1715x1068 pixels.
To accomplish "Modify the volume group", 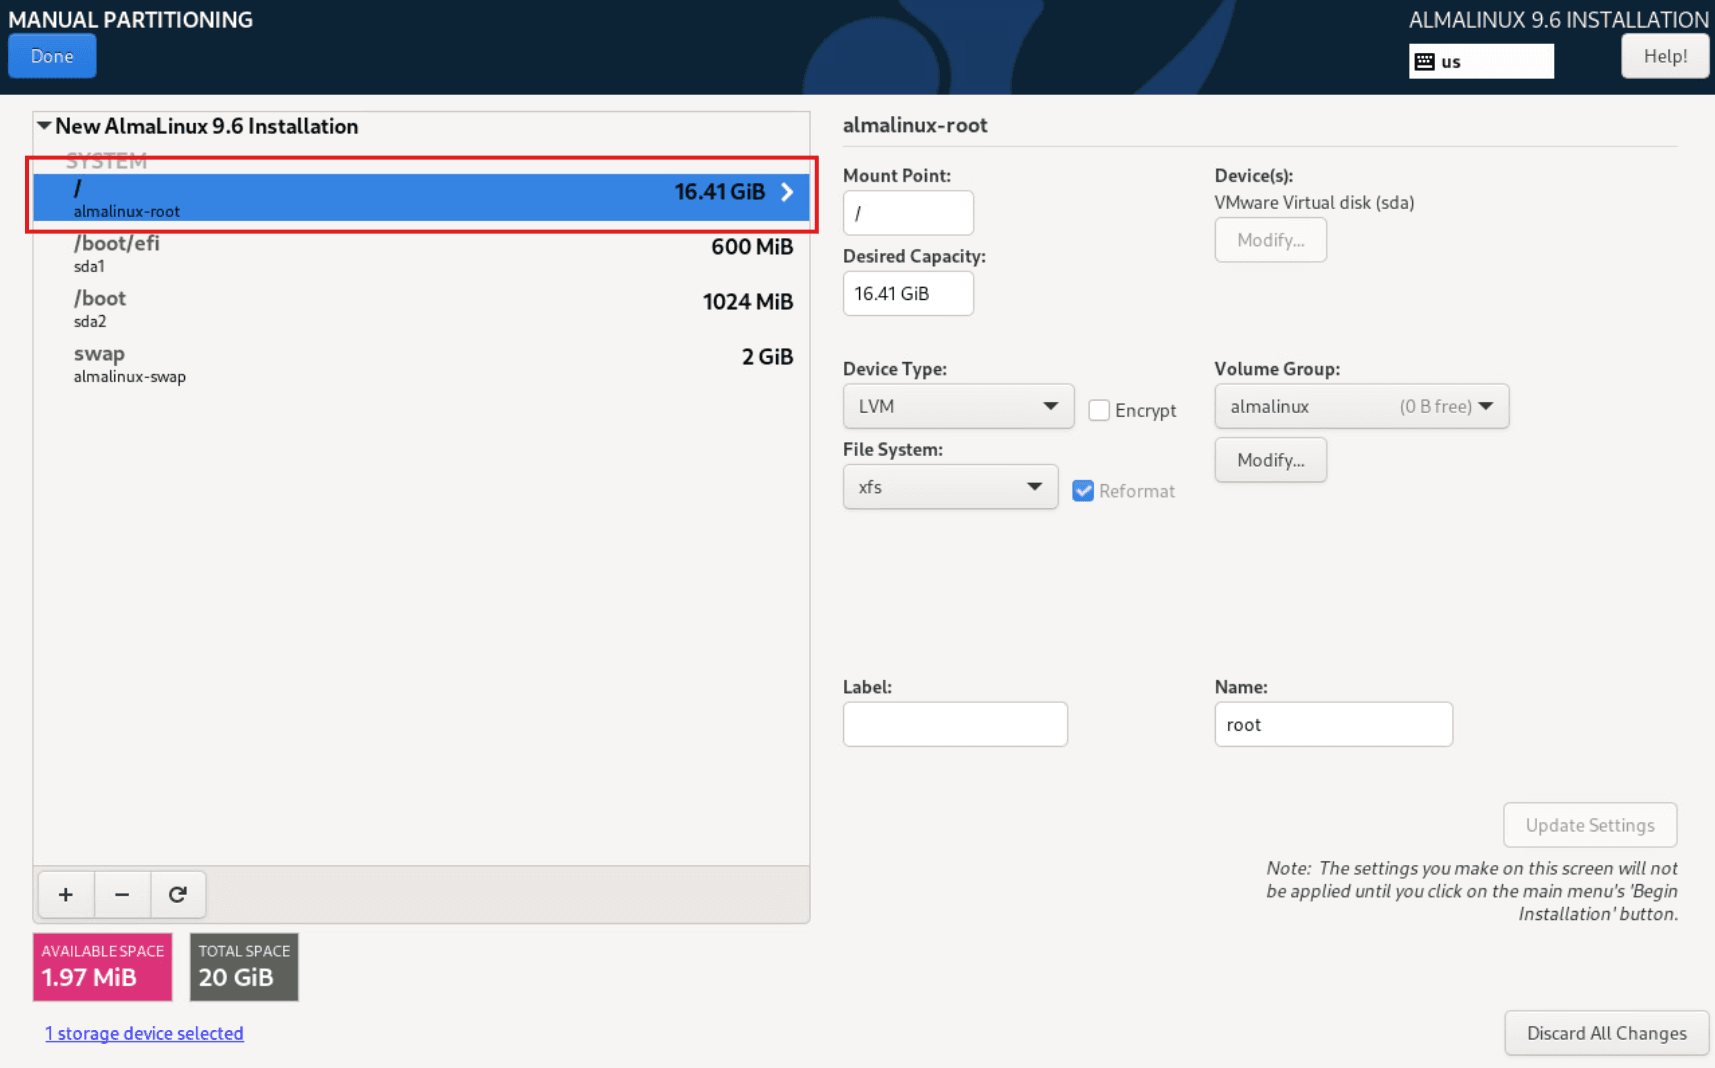I will [1270, 460].
